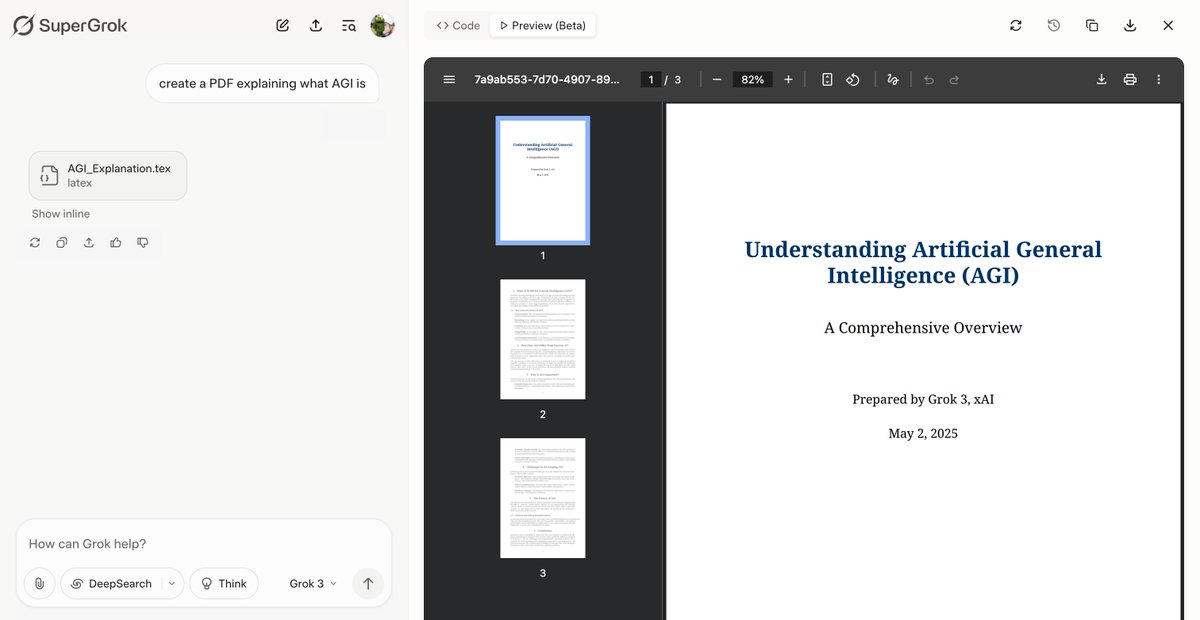Close the preview panel
1200x620 pixels.
point(1168,25)
